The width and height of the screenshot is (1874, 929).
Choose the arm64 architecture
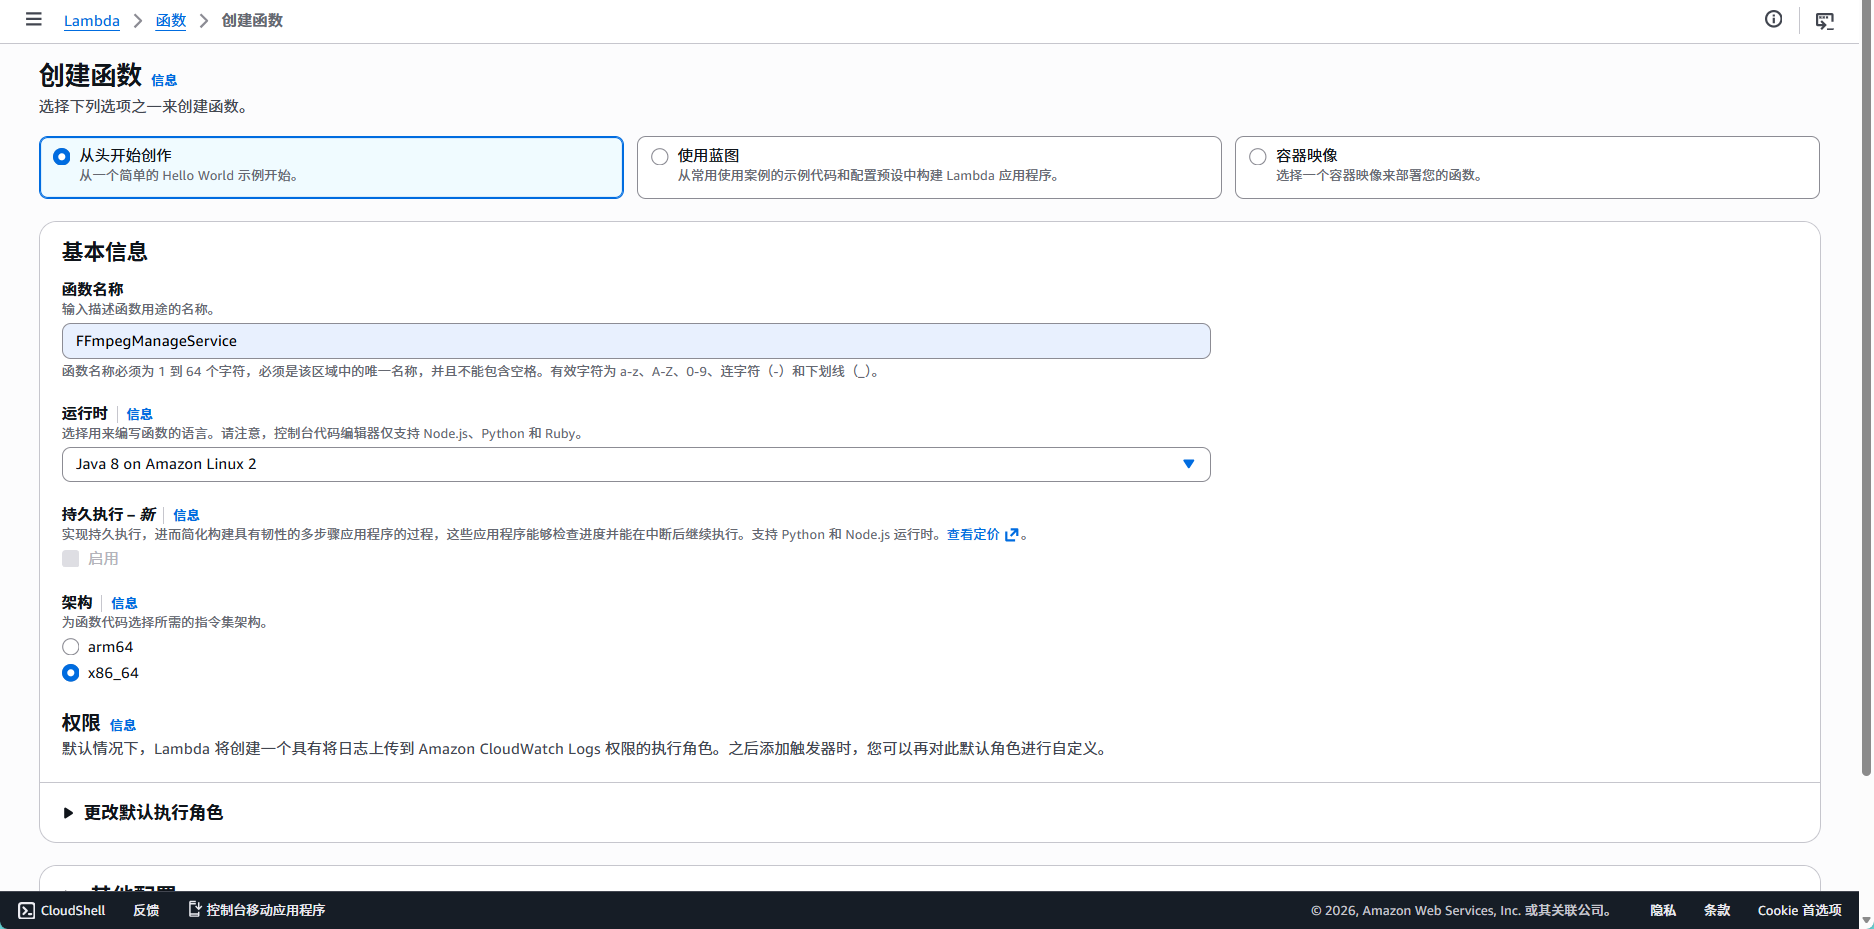pos(71,647)
